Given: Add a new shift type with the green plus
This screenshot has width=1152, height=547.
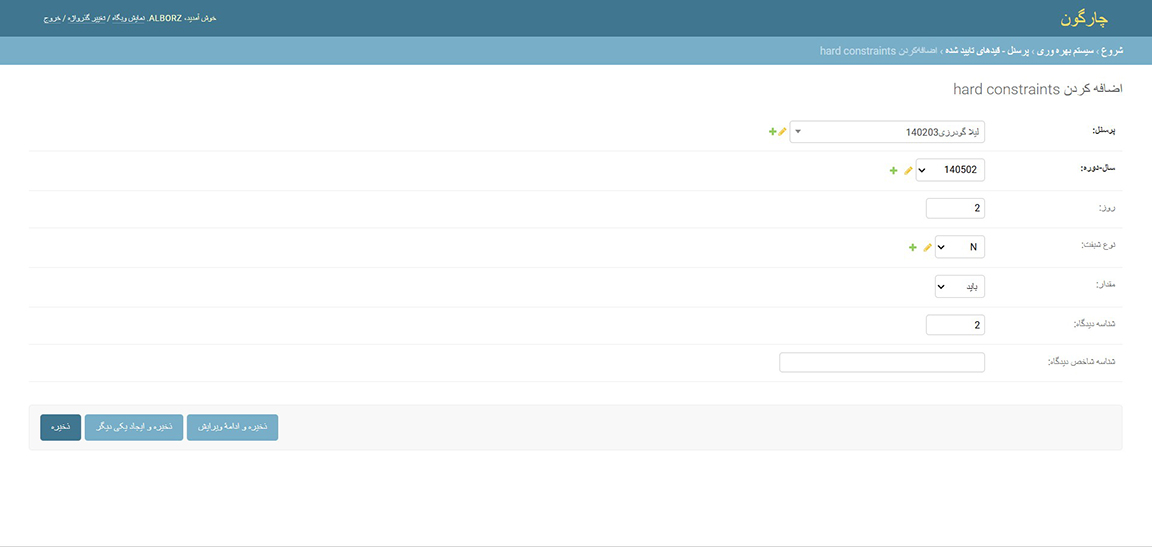Looking at the screenshot, I should tap(912, 247).
